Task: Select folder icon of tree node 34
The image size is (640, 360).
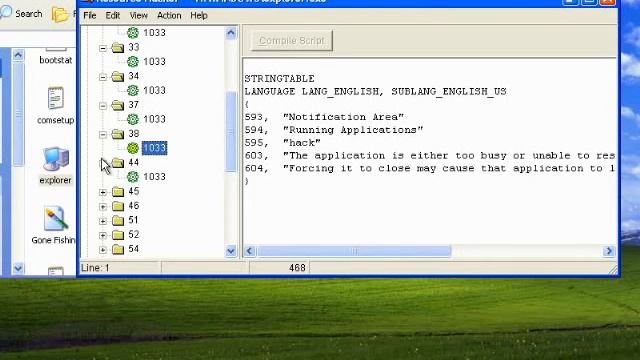Action: [118, 76]
